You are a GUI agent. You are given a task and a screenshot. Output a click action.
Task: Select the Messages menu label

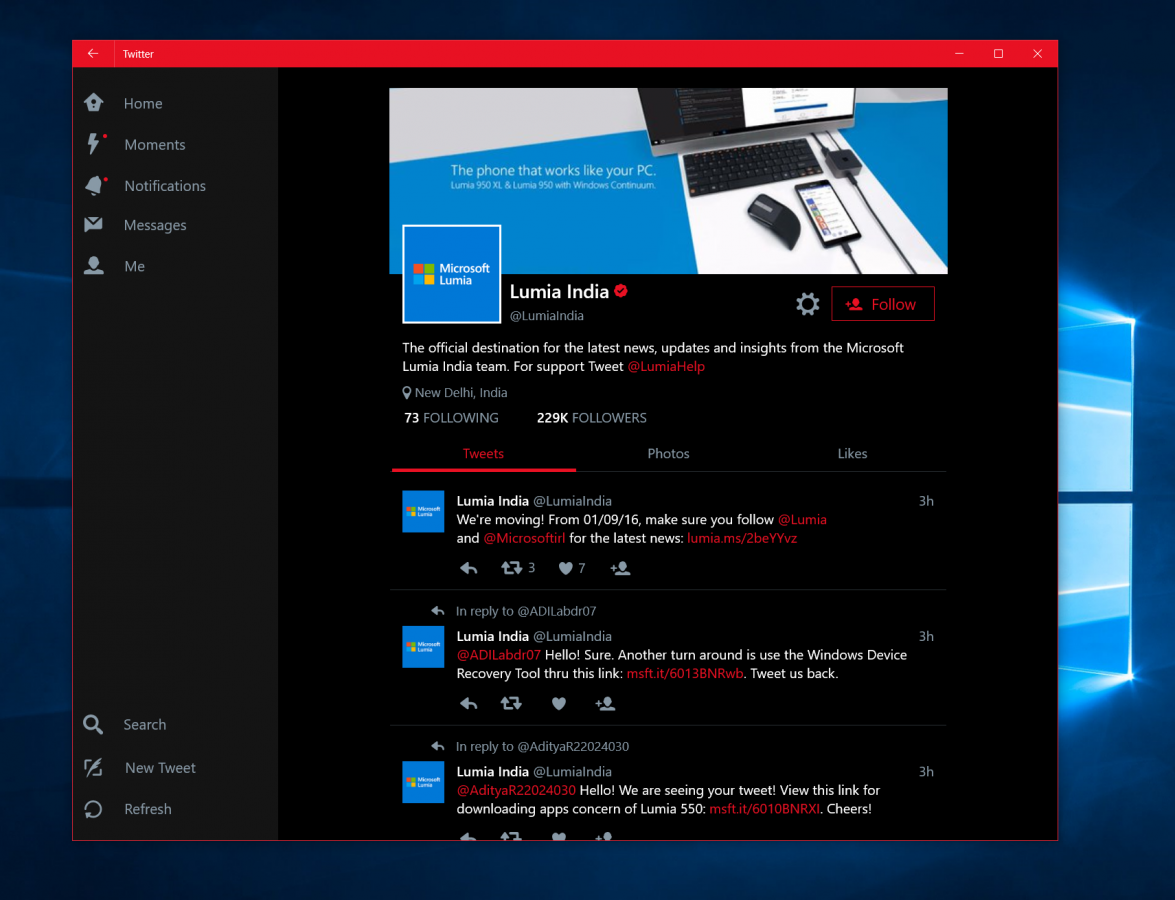point(155,225)
